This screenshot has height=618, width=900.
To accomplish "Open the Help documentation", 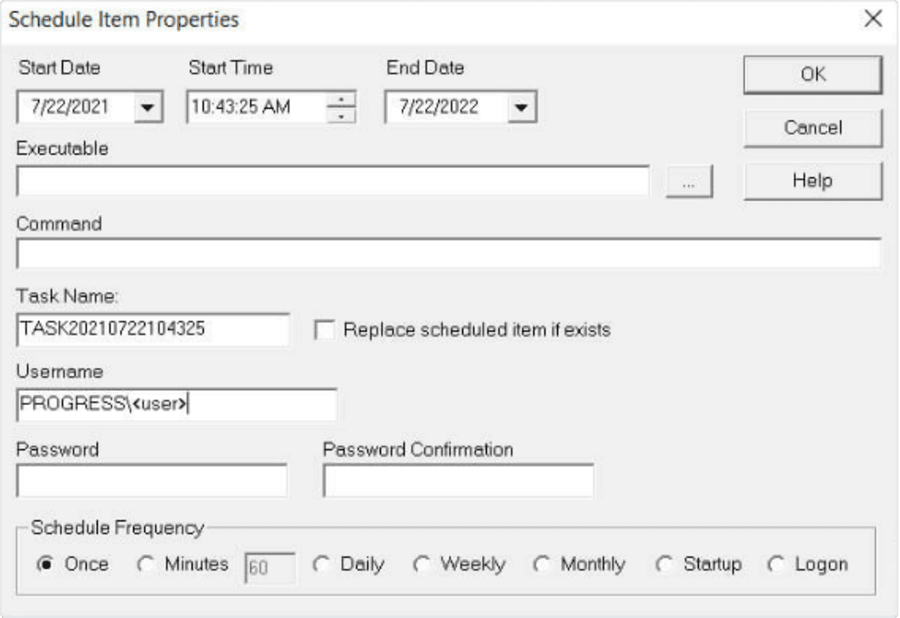I will [x=812, y=182].
